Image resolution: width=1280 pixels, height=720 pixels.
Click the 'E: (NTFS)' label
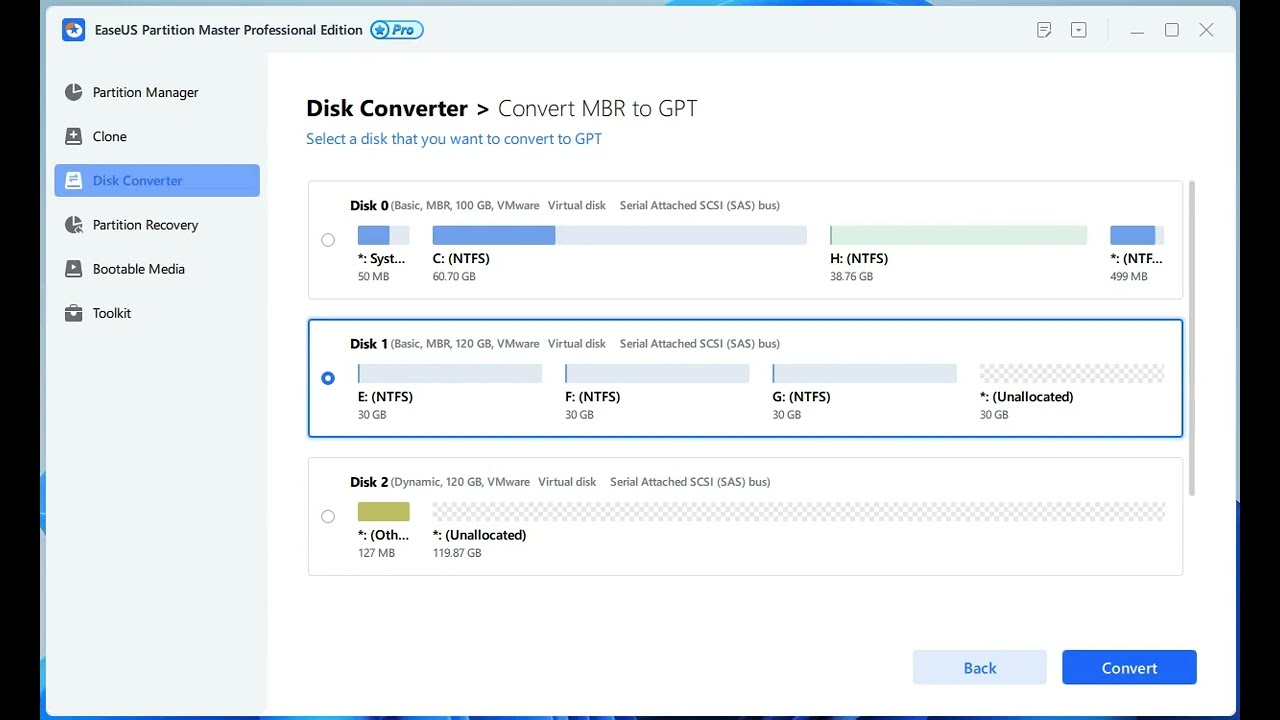[x=385, y=396]
